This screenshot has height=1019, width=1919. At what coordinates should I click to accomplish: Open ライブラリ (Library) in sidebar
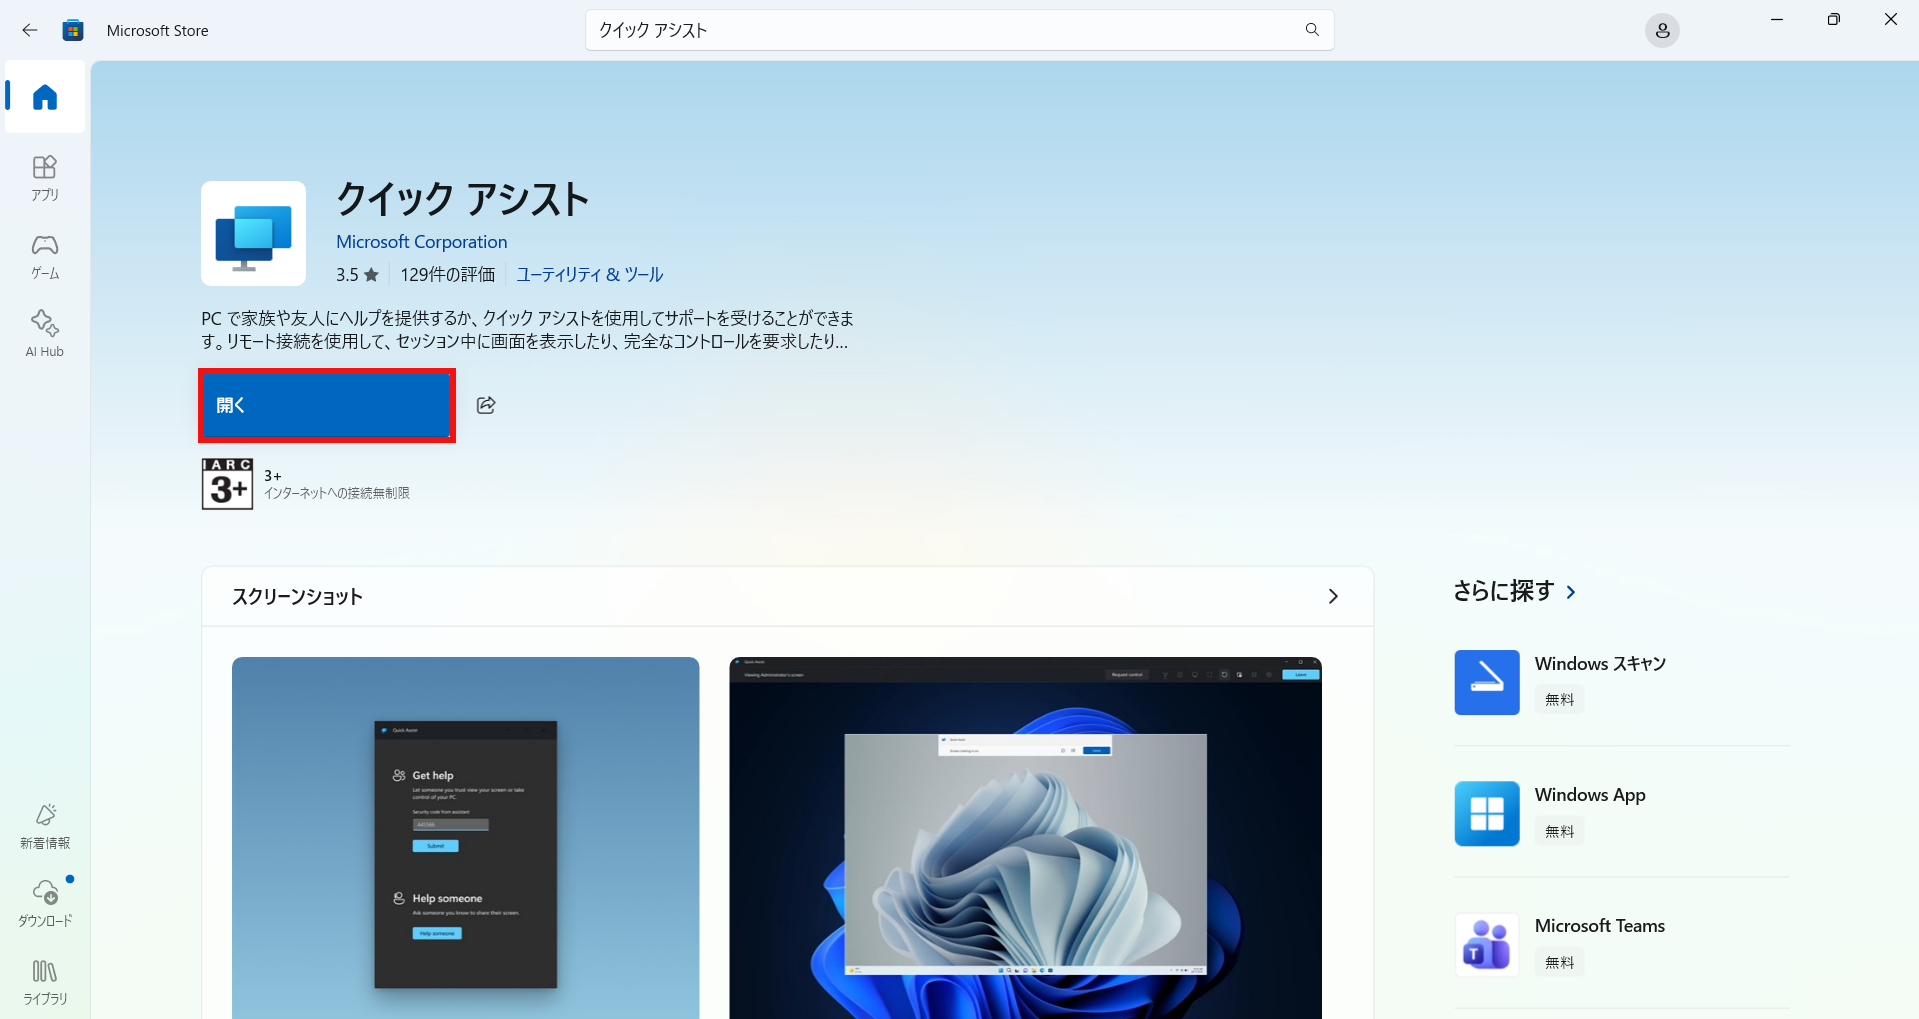point(45,982)
